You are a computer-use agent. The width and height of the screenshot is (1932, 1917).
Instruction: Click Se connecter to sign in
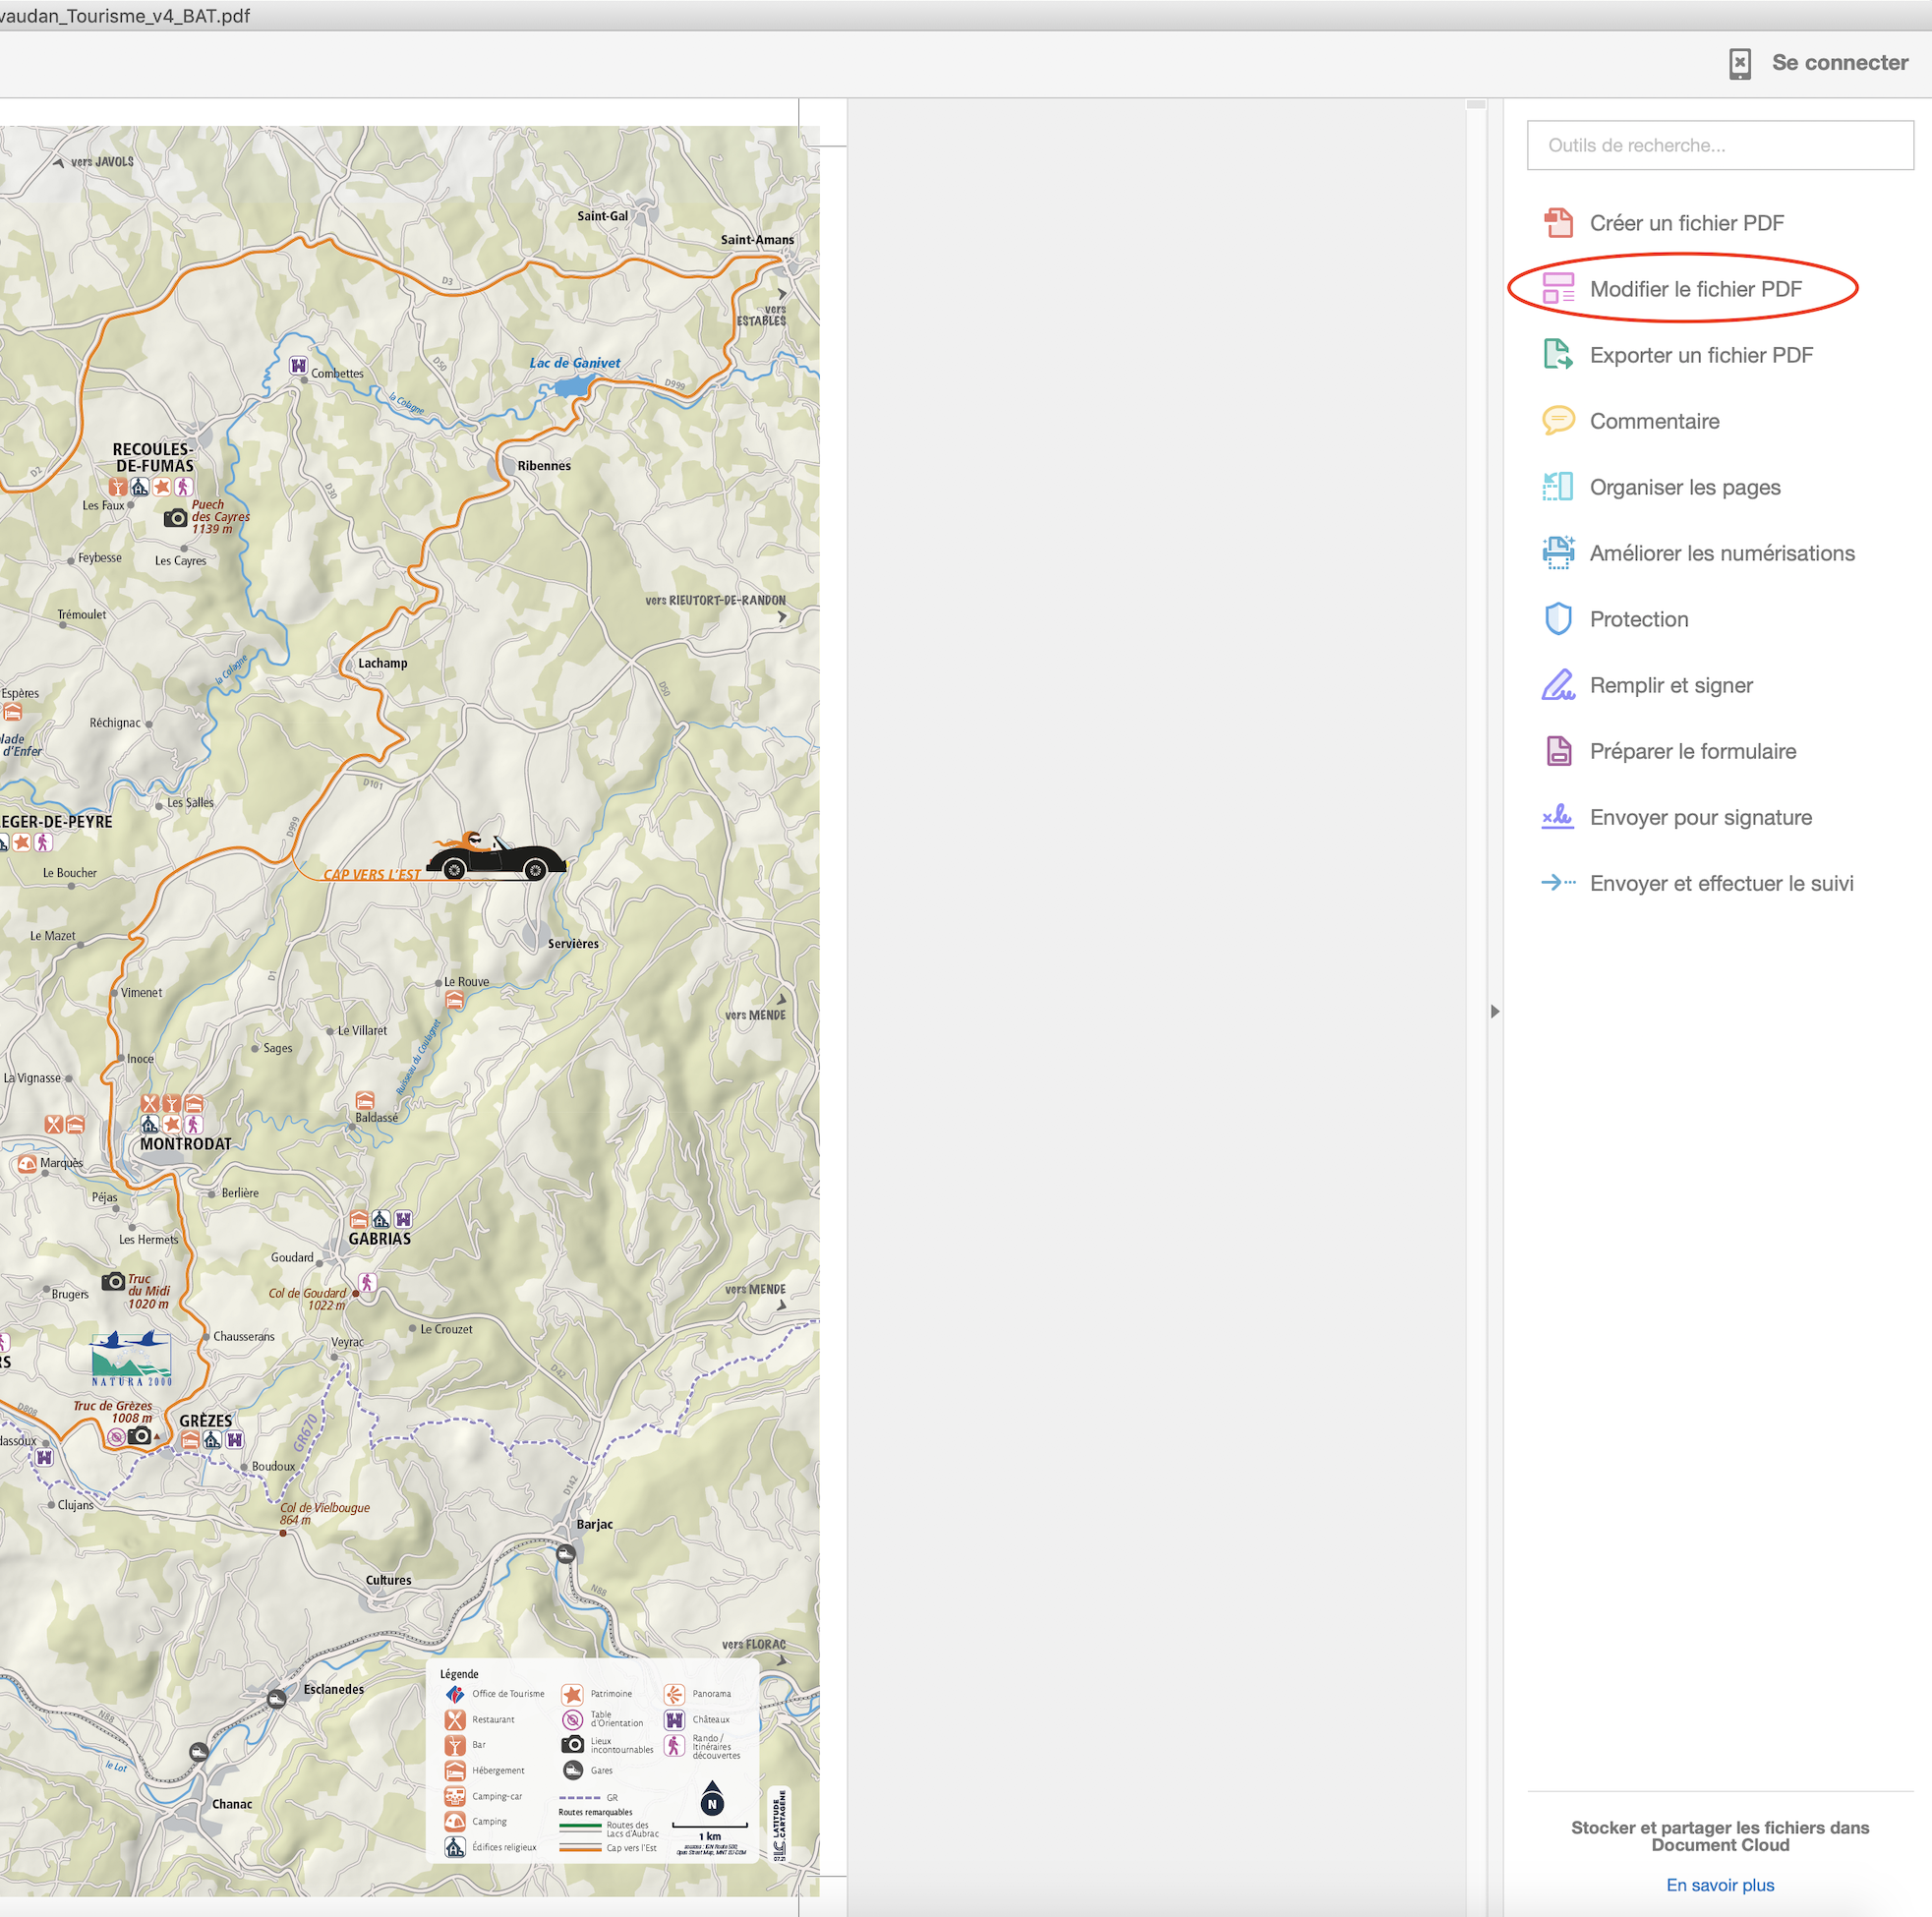(1839, 63)
